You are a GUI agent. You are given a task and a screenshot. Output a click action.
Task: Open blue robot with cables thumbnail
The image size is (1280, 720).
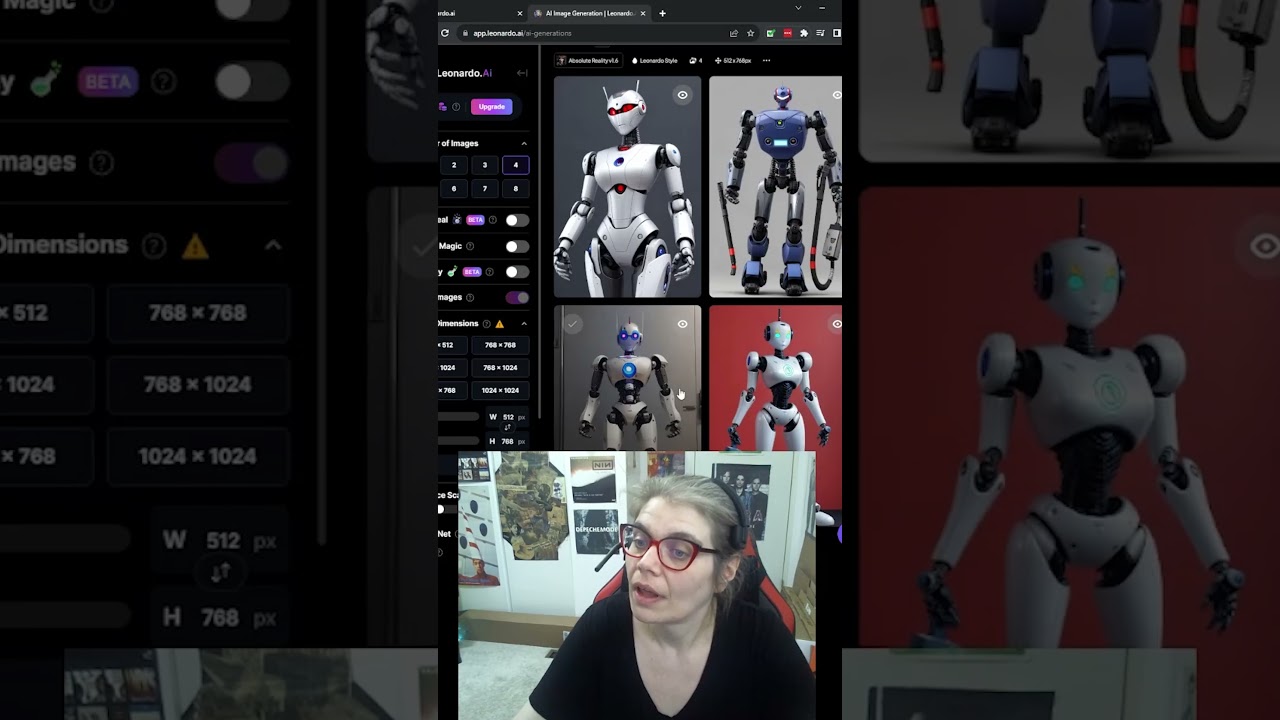pos(775,187)
